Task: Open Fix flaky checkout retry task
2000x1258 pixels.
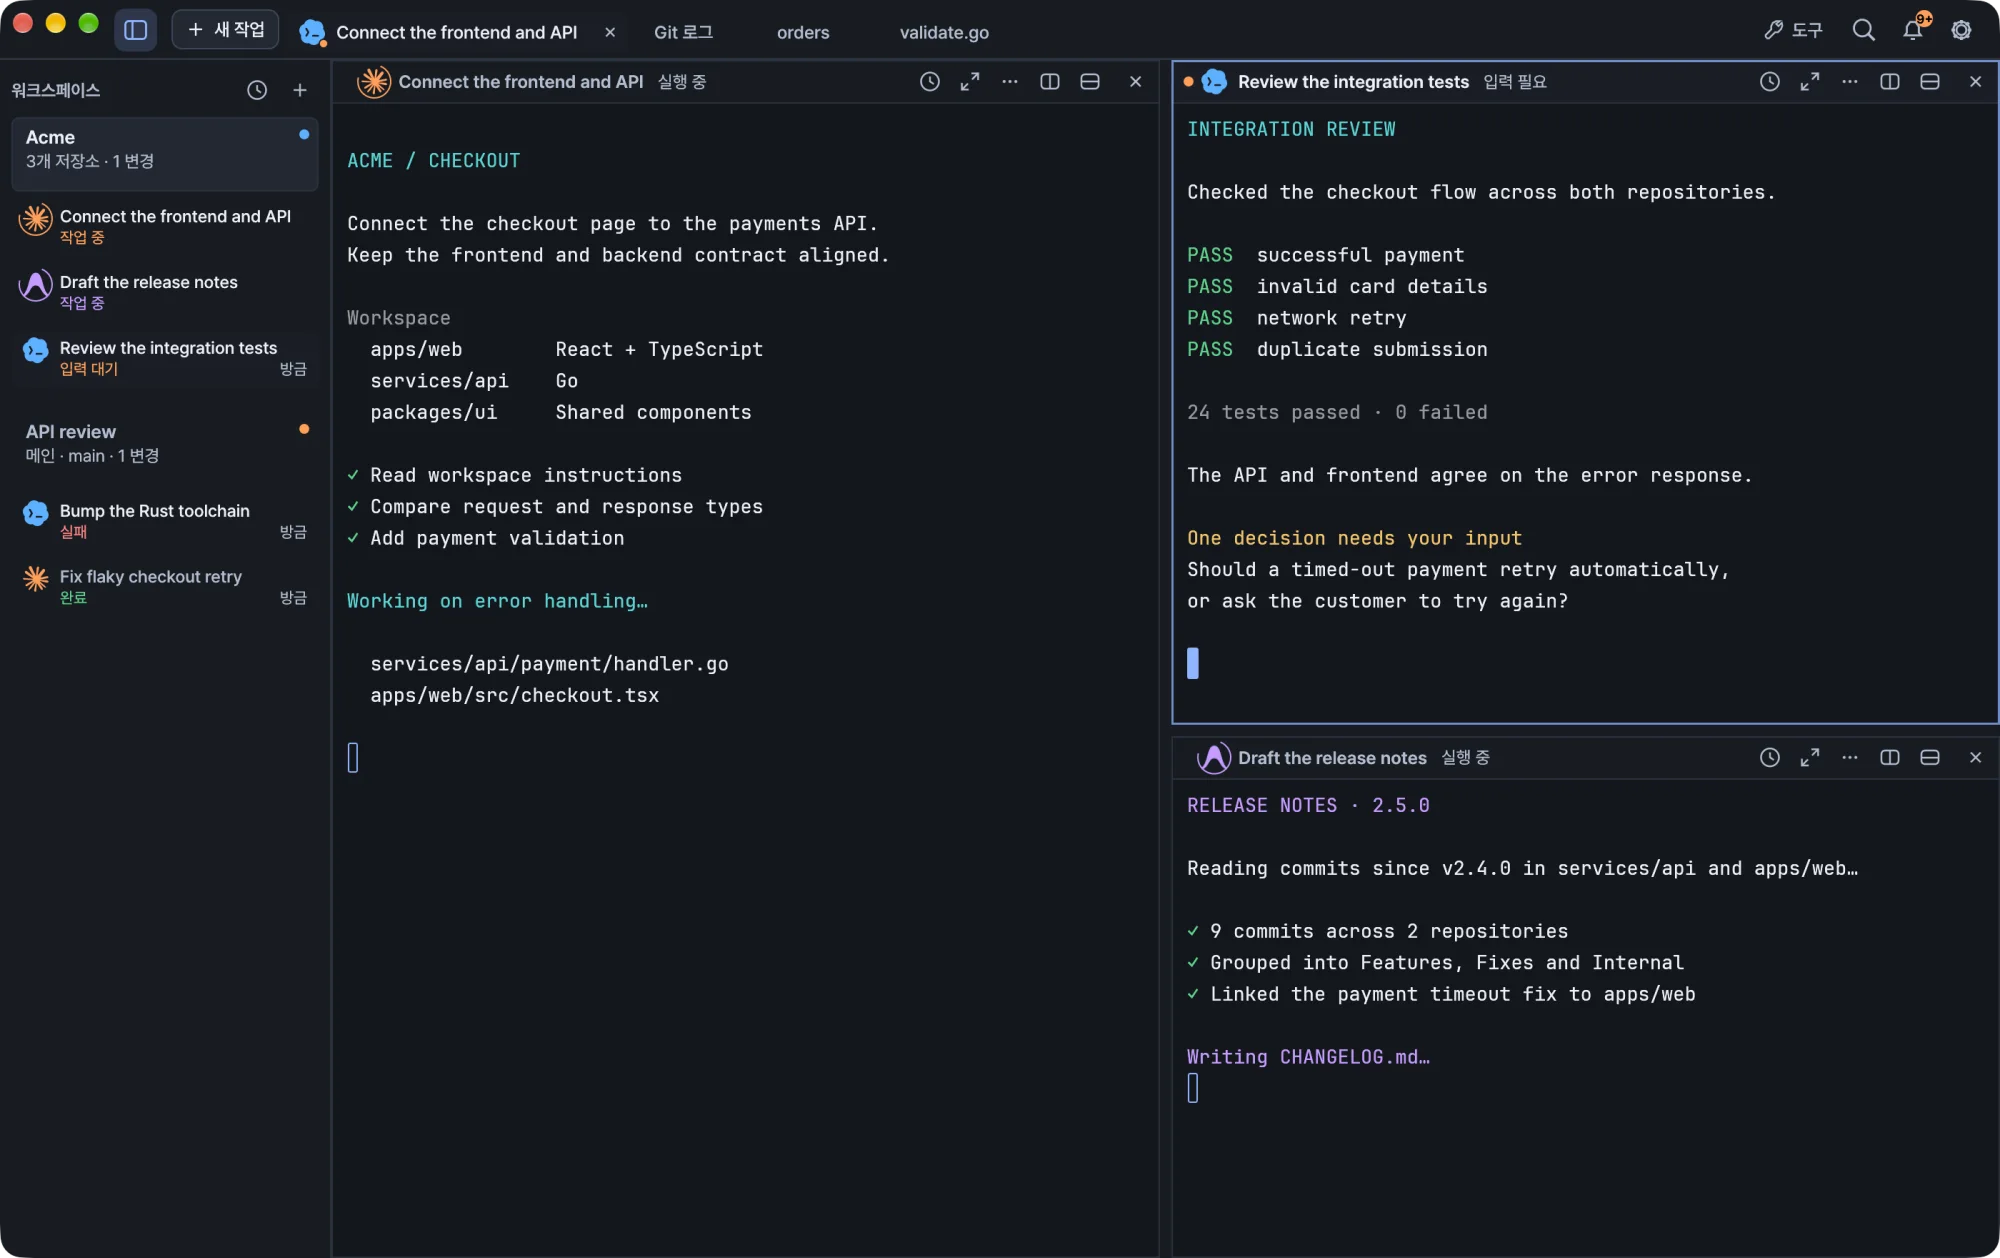Action: point(165,587)
